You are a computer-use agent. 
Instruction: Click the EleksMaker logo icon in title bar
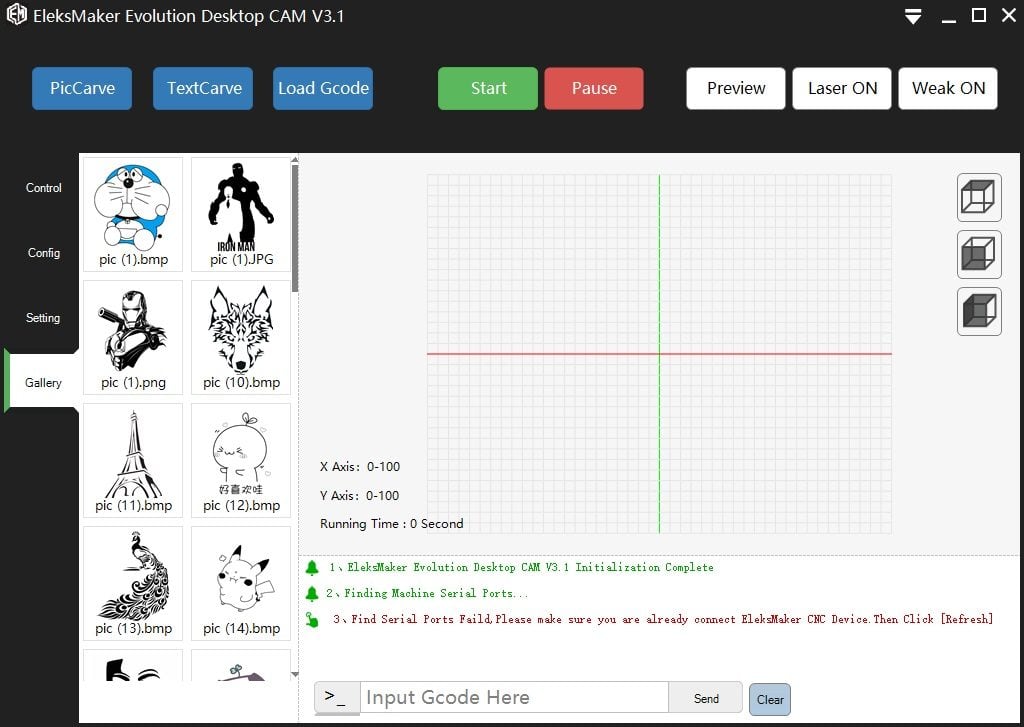click(16, 14)
